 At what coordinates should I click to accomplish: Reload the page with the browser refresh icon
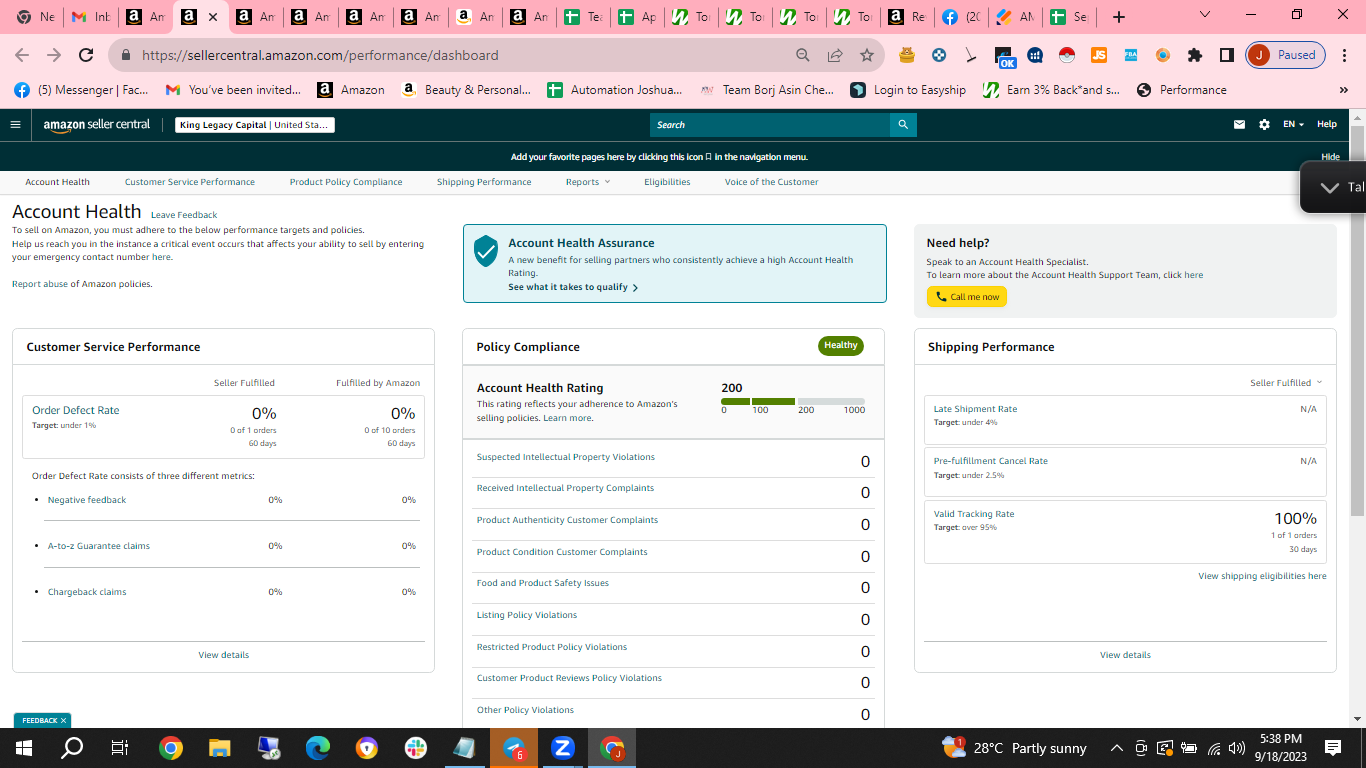point(86,55)
